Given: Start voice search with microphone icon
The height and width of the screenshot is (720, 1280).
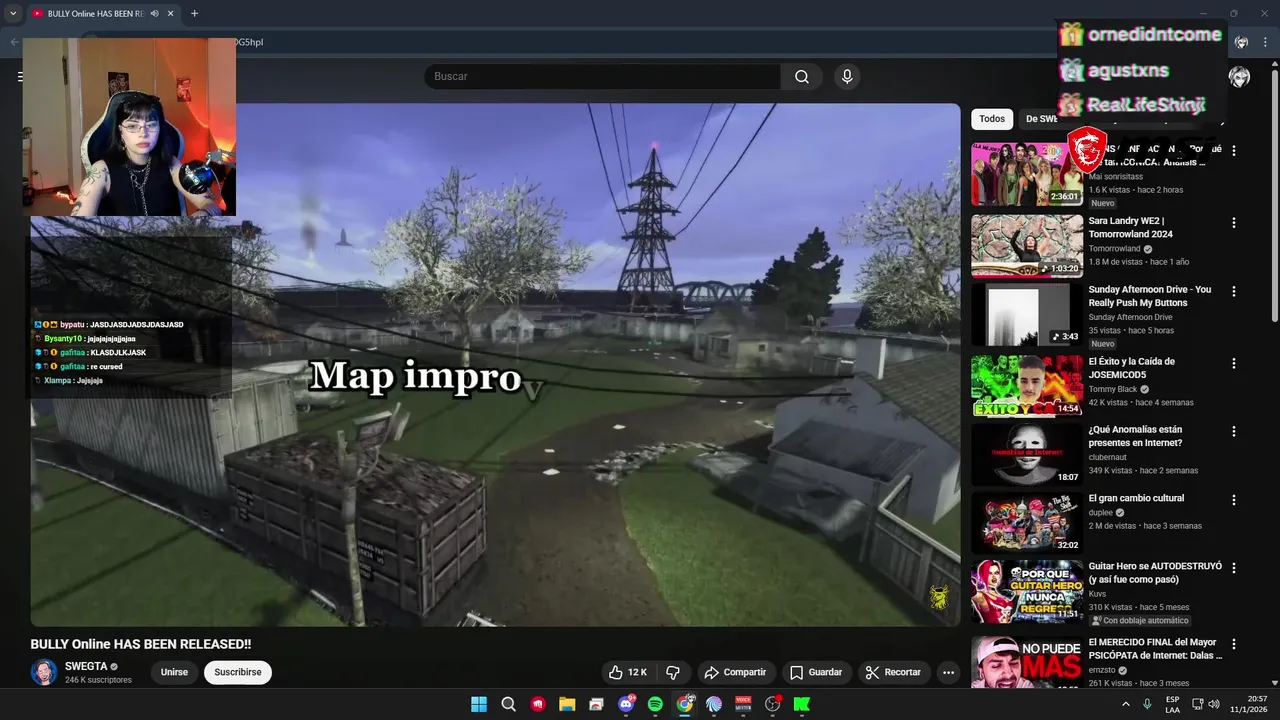Looking at the screenshot, I should [847, 77].
